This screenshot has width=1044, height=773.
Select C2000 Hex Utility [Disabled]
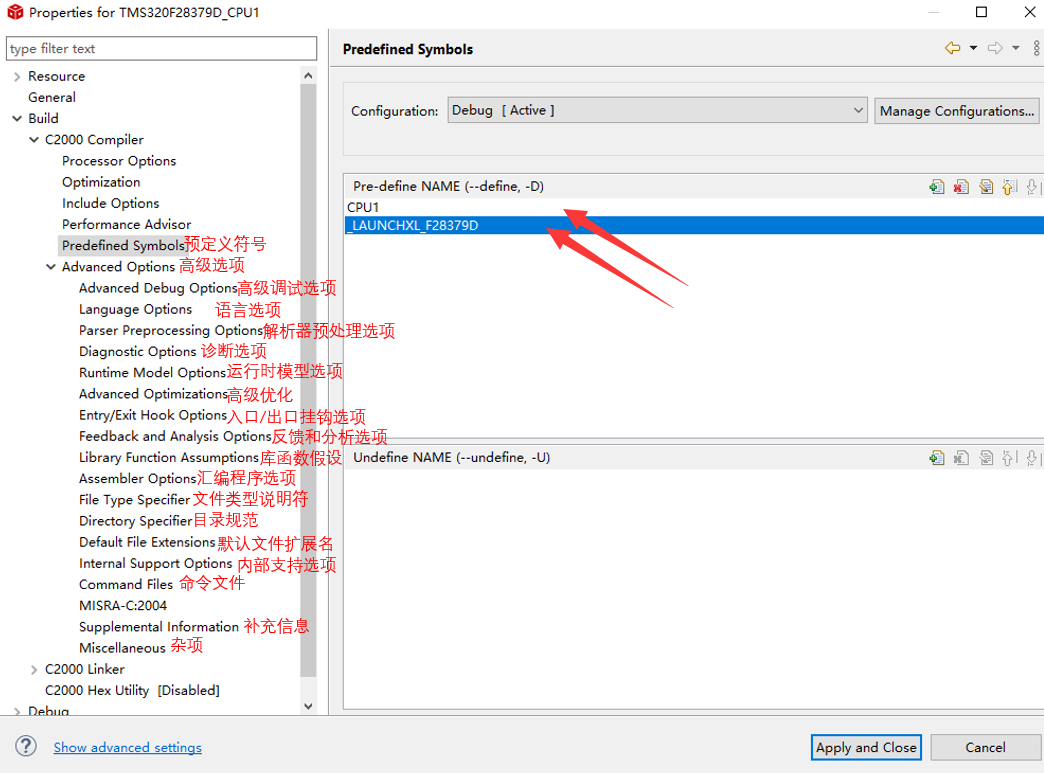click(x=132, y=691)
